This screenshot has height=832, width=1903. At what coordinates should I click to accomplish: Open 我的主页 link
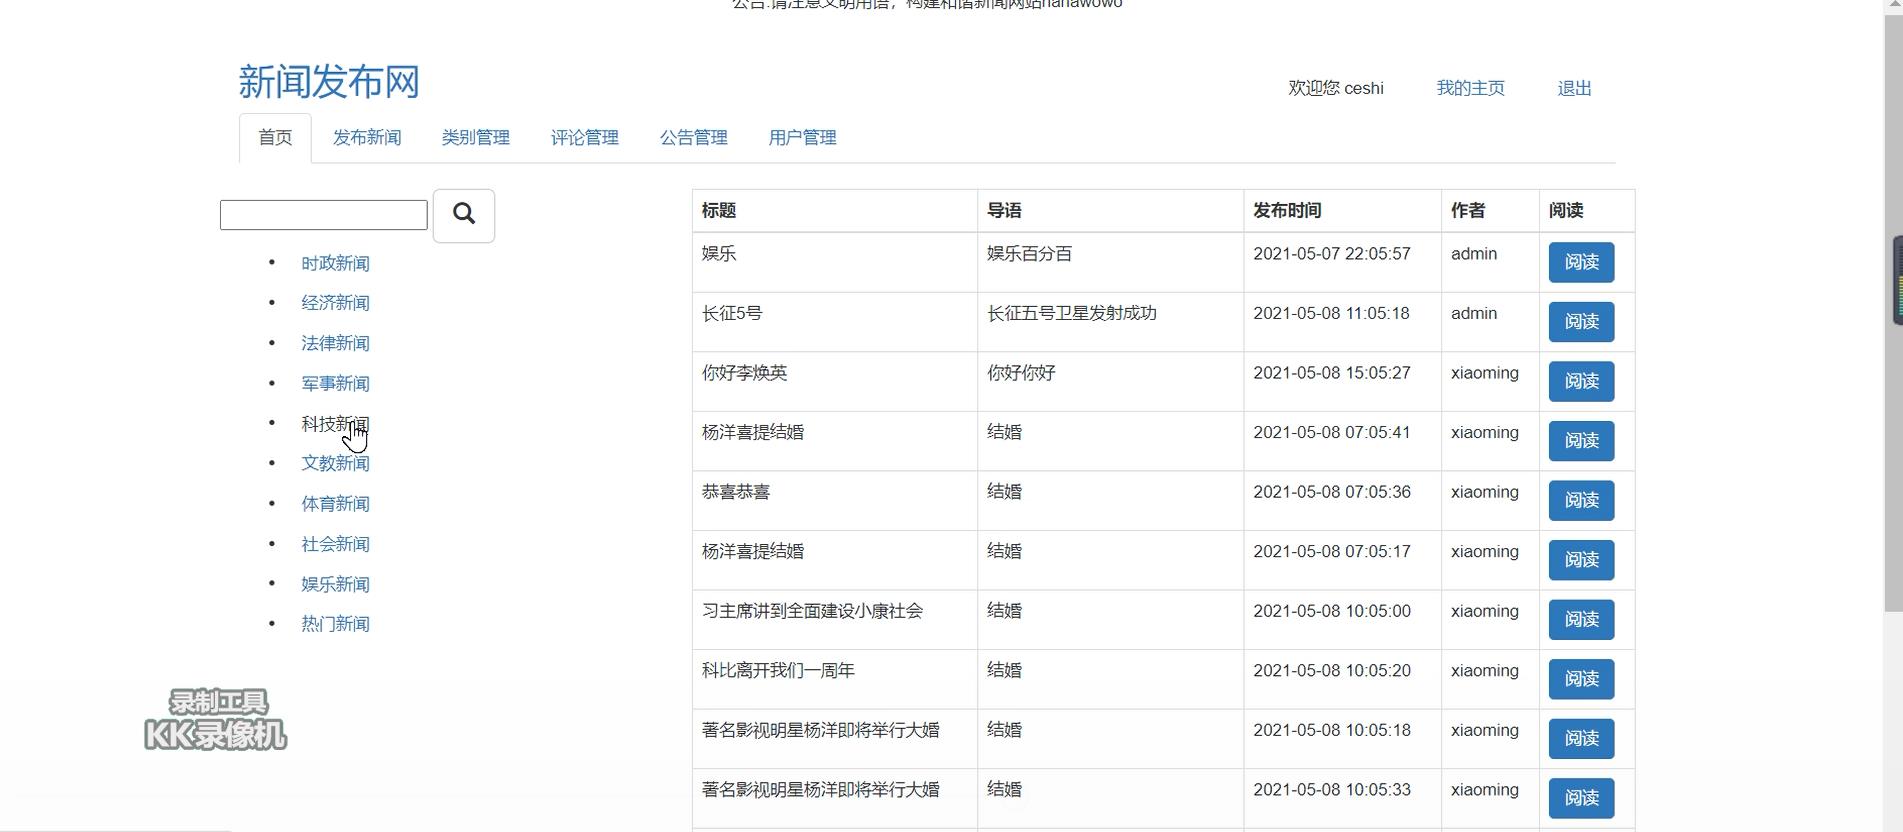pyautogui.click(x=1470, y=88)
